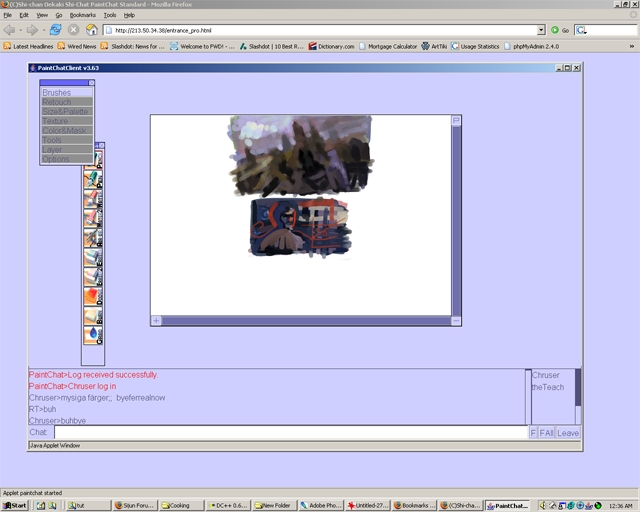Open Firefox Help menu
Image resolution: width=640 pixels, height=512 pixels.
tap(129, 15)
